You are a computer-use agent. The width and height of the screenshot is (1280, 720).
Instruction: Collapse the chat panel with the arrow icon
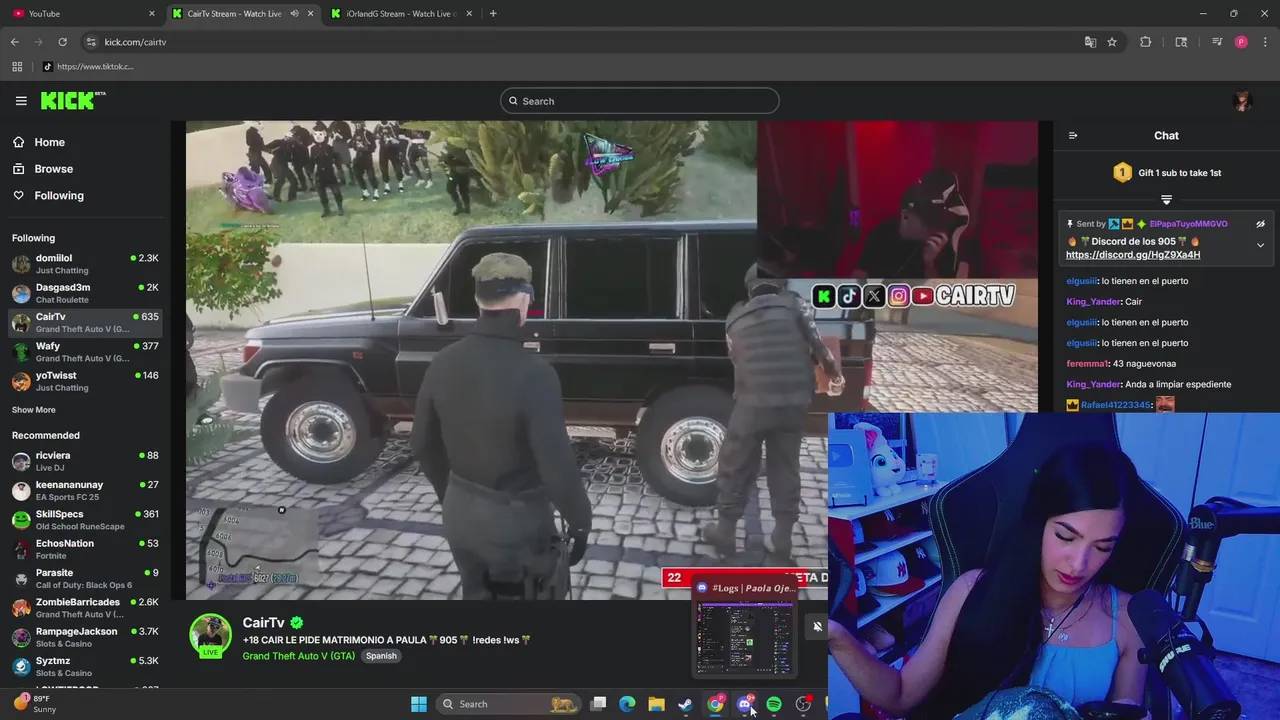point(1073,136)
